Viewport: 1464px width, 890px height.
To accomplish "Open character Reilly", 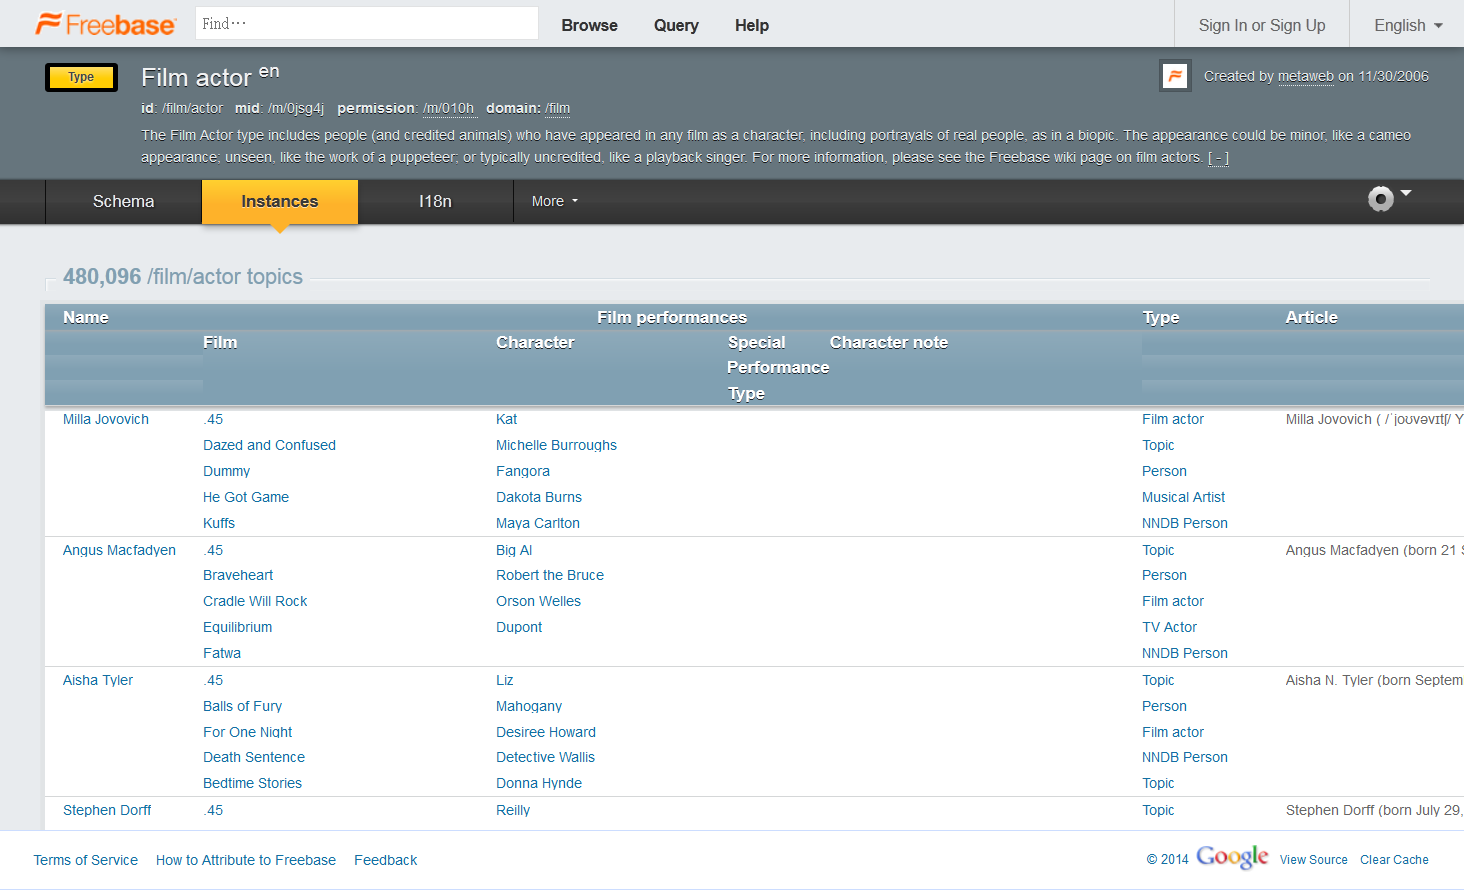I will [x=513, y=810].
